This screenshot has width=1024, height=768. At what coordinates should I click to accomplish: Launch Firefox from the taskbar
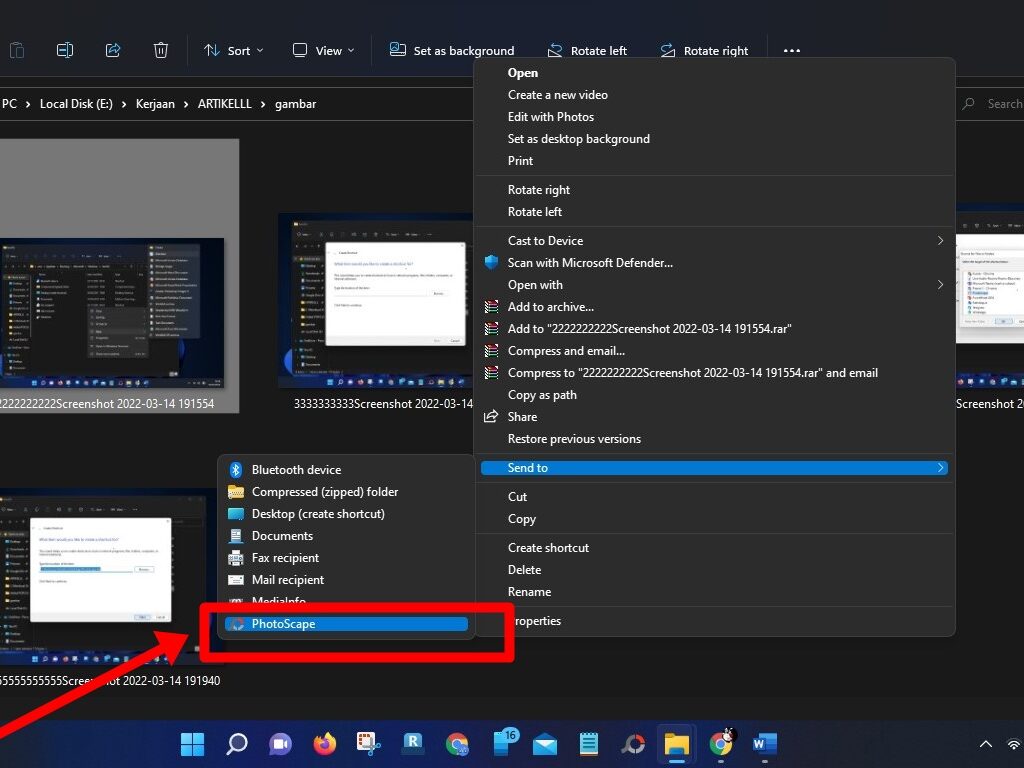tap(324, 744)
